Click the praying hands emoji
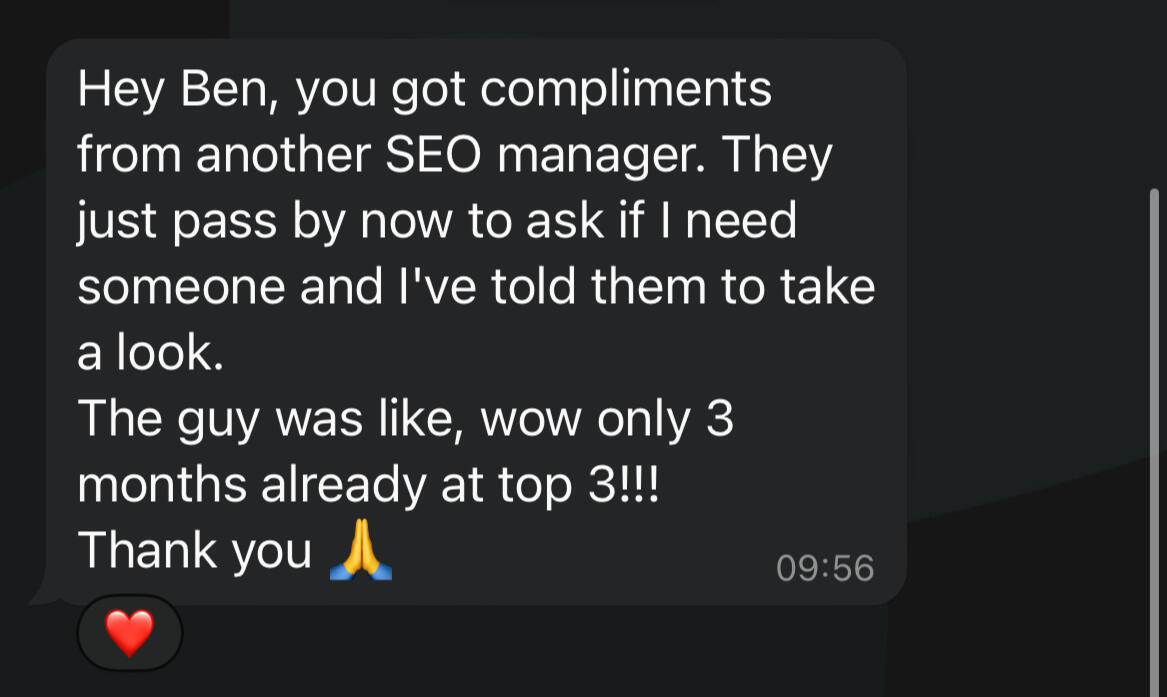 pos(360,552)
